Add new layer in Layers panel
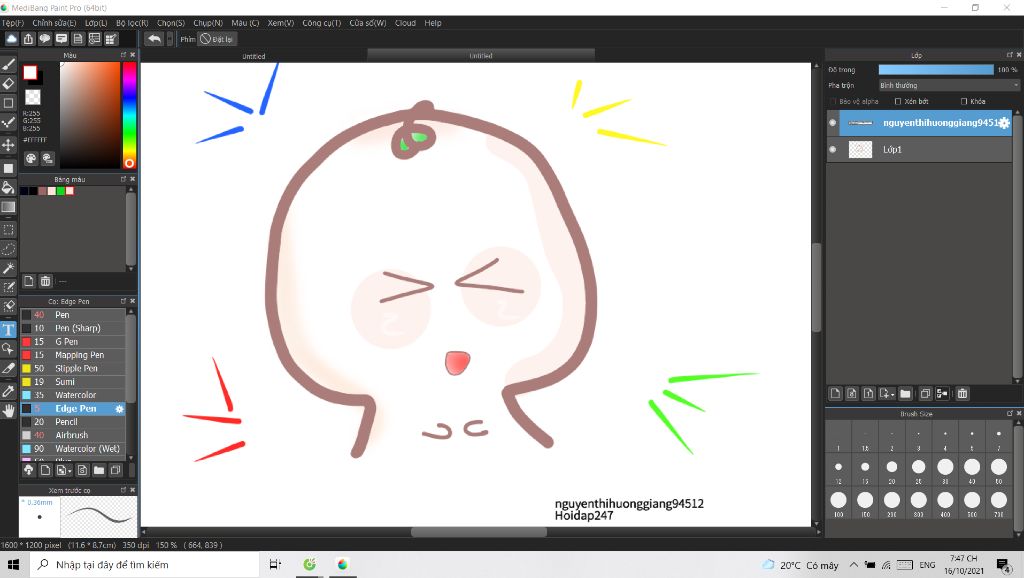 (835, 393)
